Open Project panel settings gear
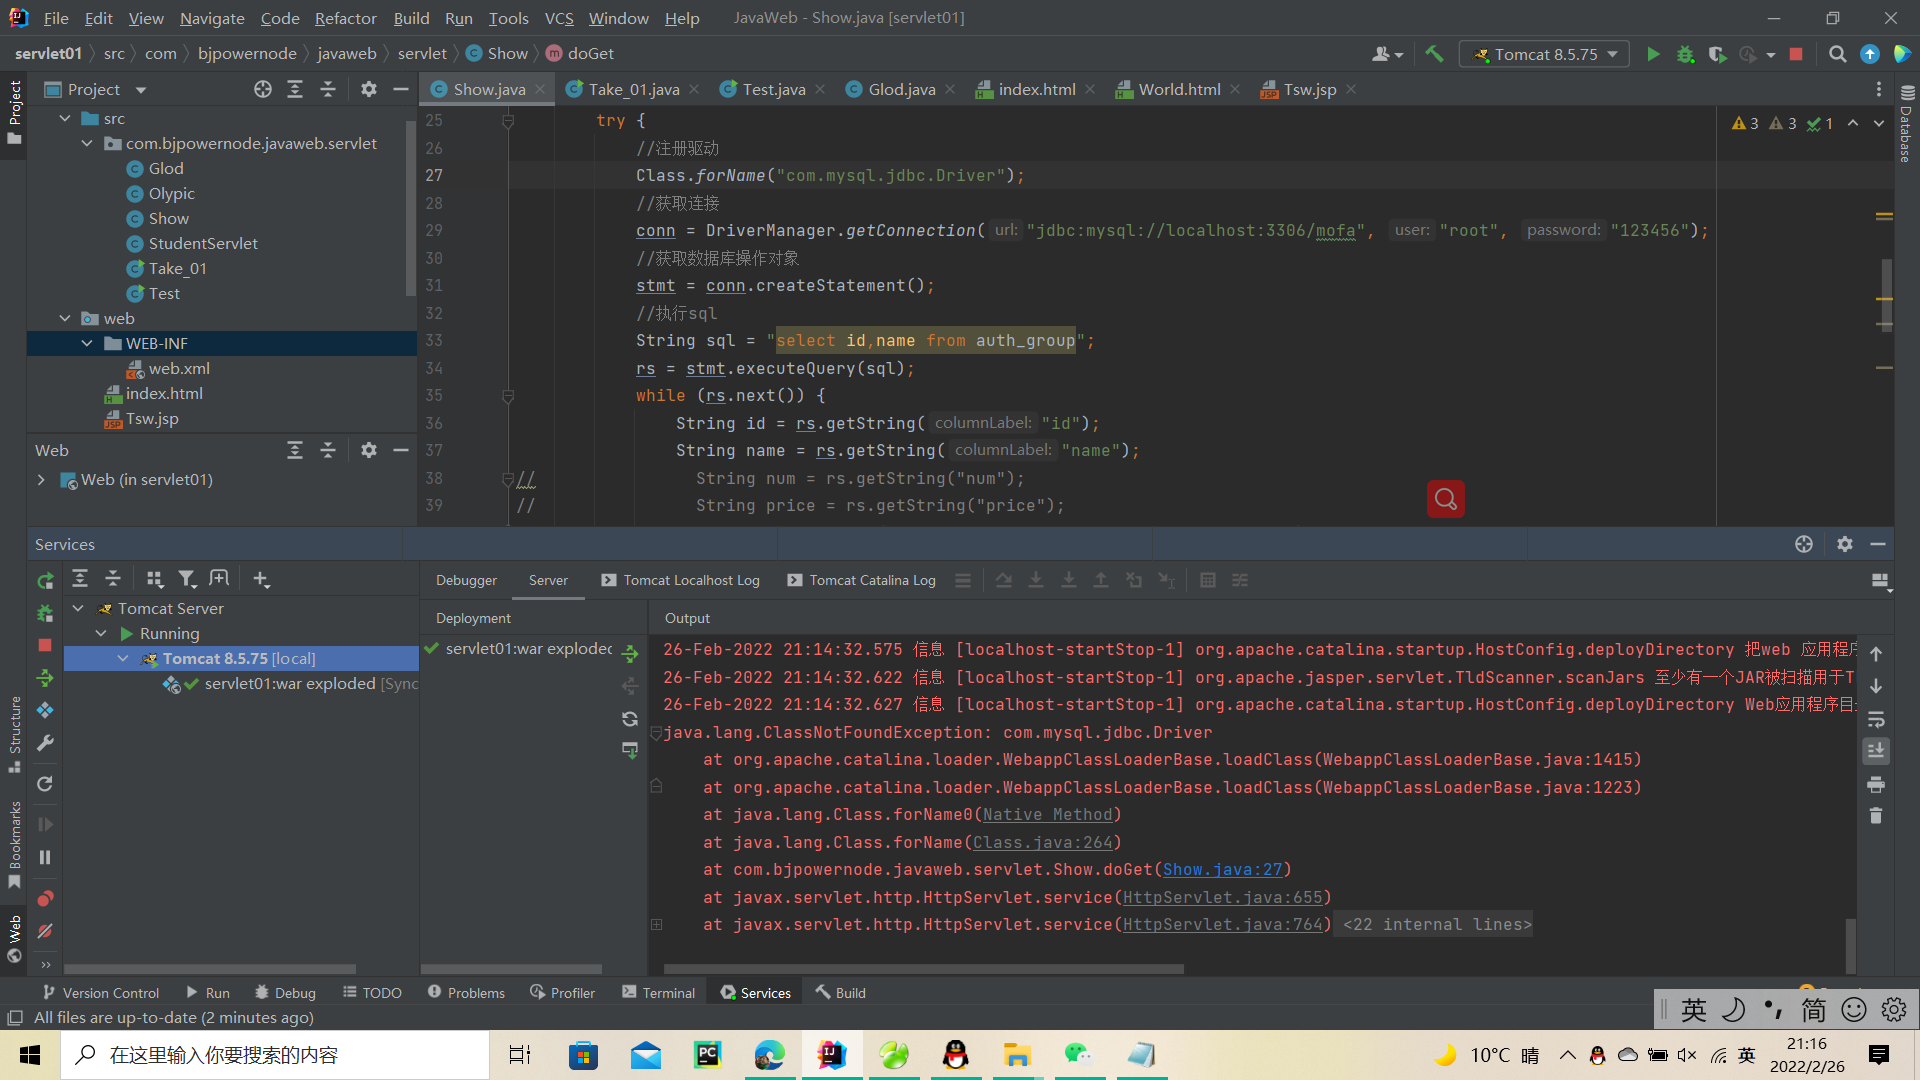This screenshot has width=1920, height=1080. [368, 89]
